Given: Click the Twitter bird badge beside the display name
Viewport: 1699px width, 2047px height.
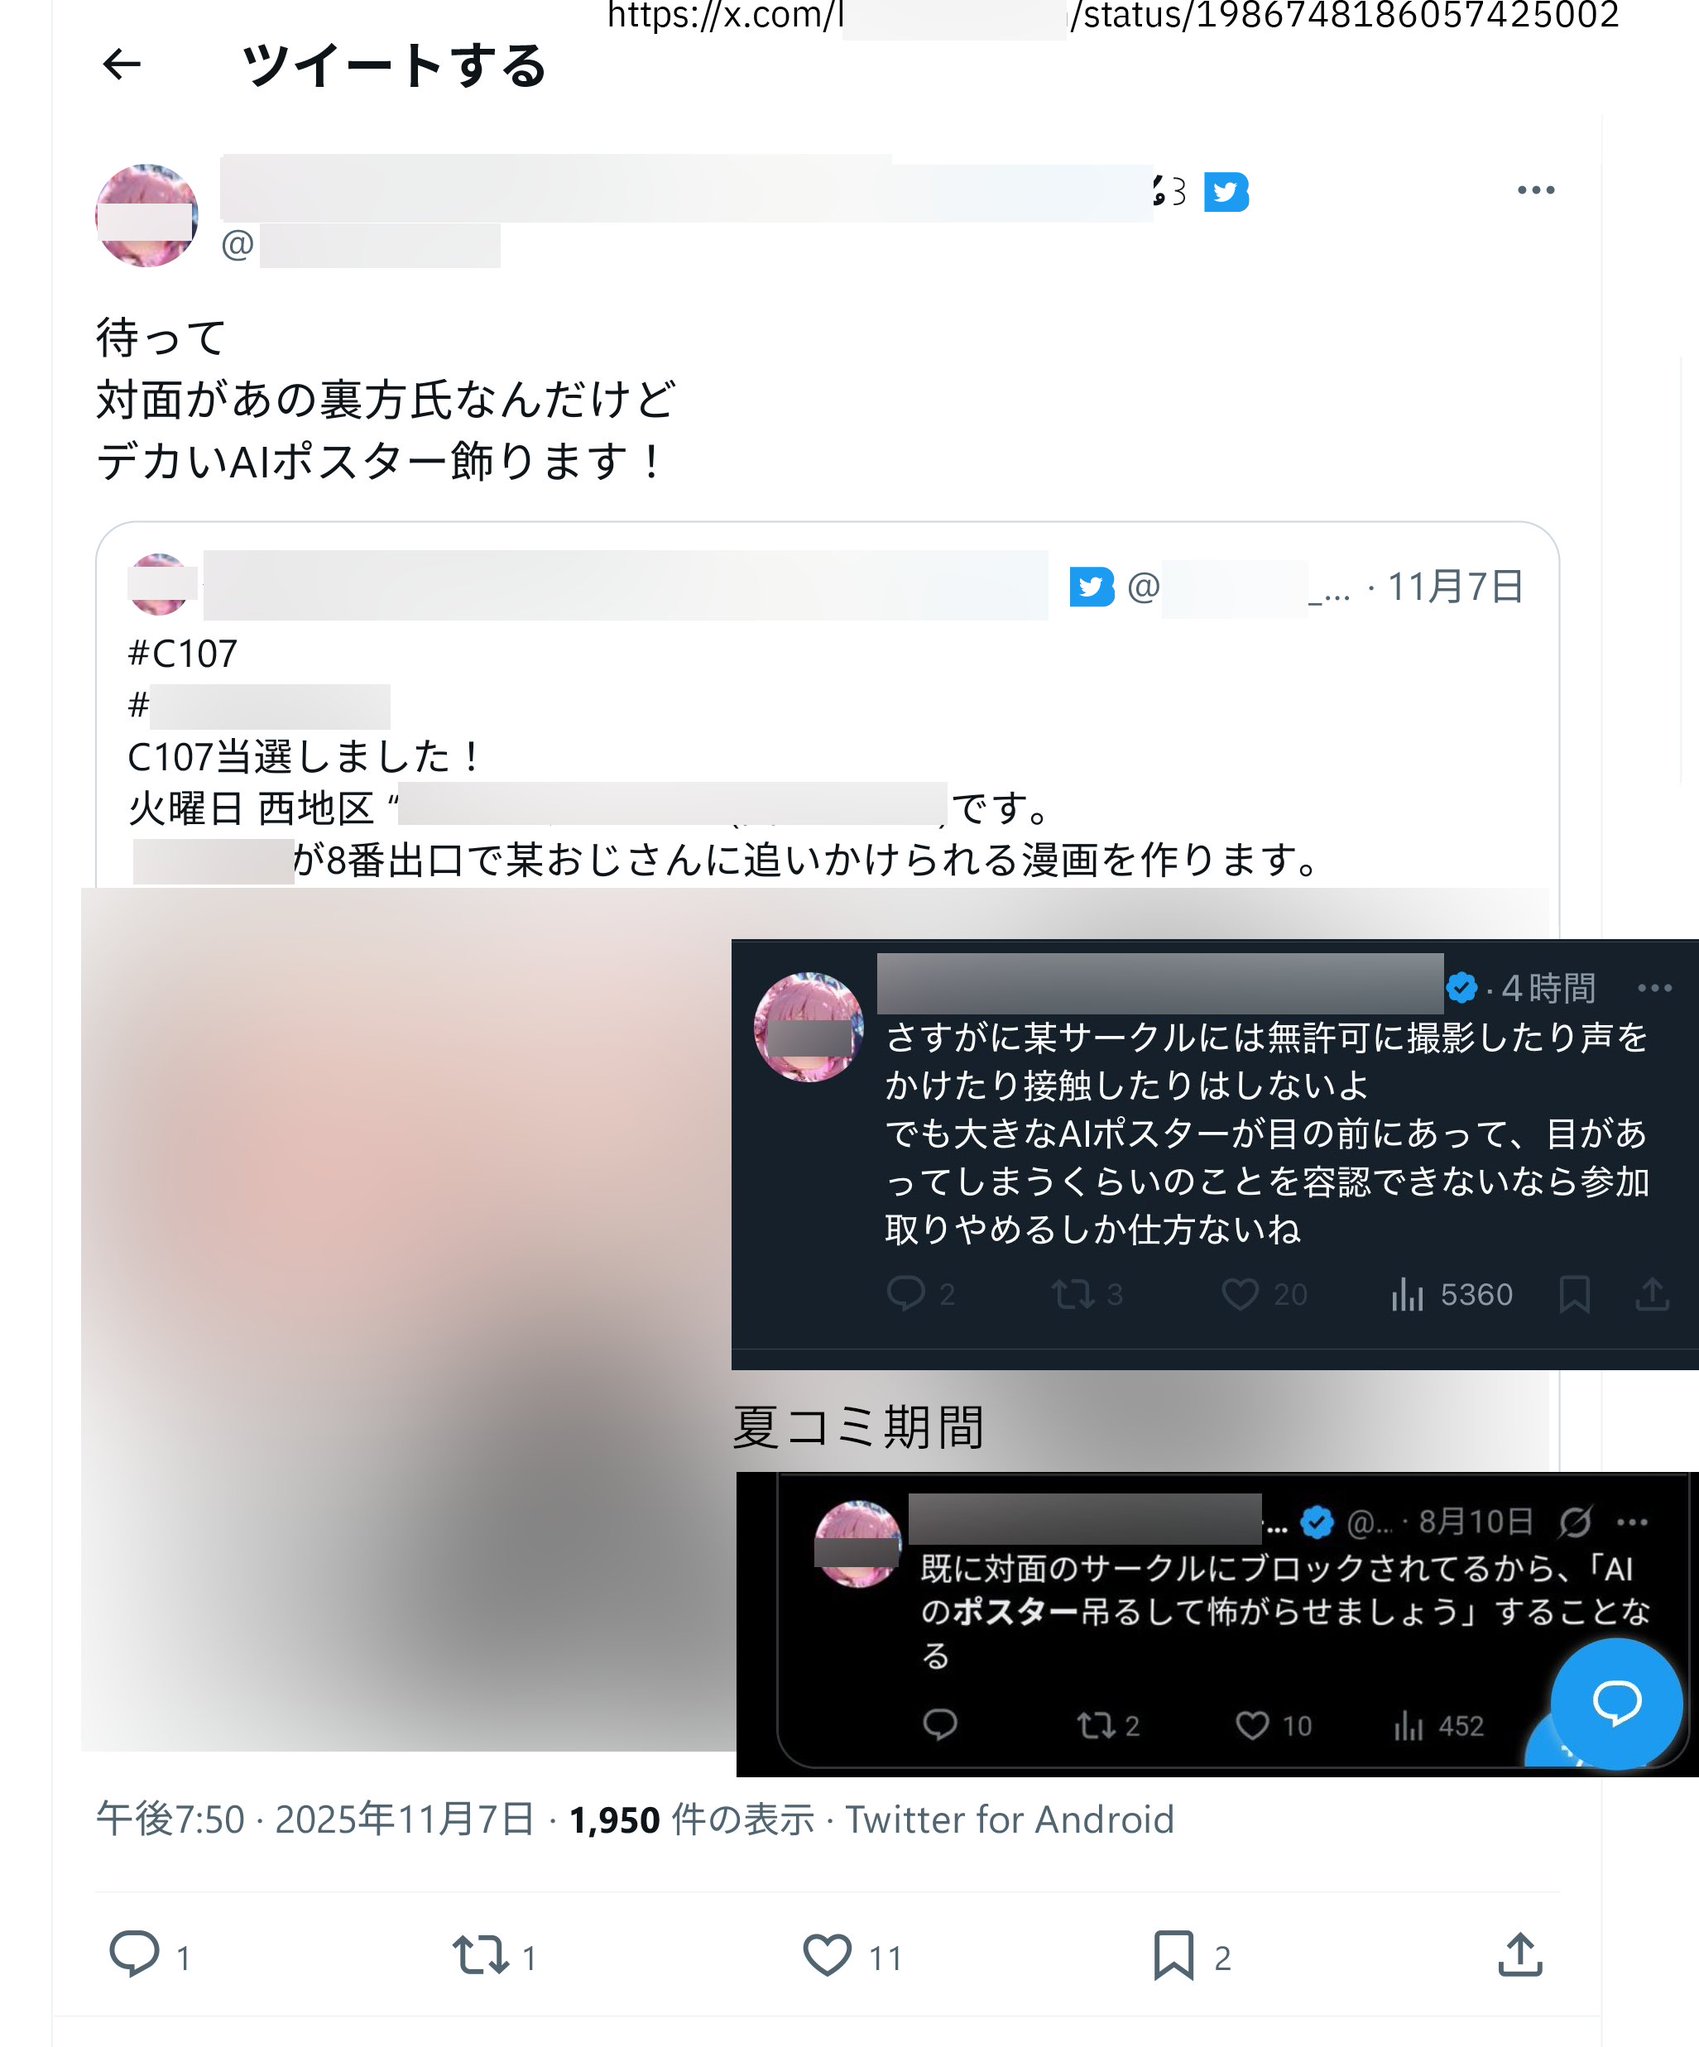Looking at the screenshot, I should (x=1226, y=192).
